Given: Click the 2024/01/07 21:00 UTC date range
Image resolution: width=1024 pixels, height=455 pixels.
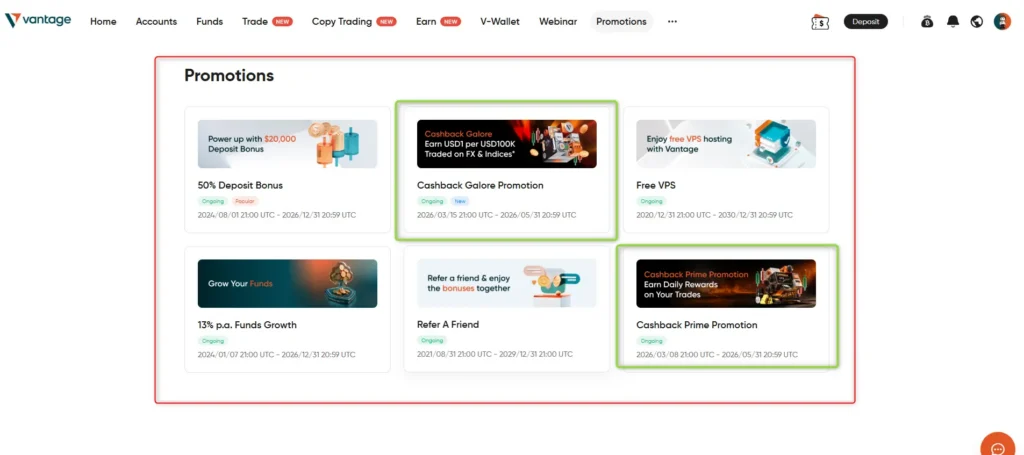Looking at the screenshot, I should point(277,354).
